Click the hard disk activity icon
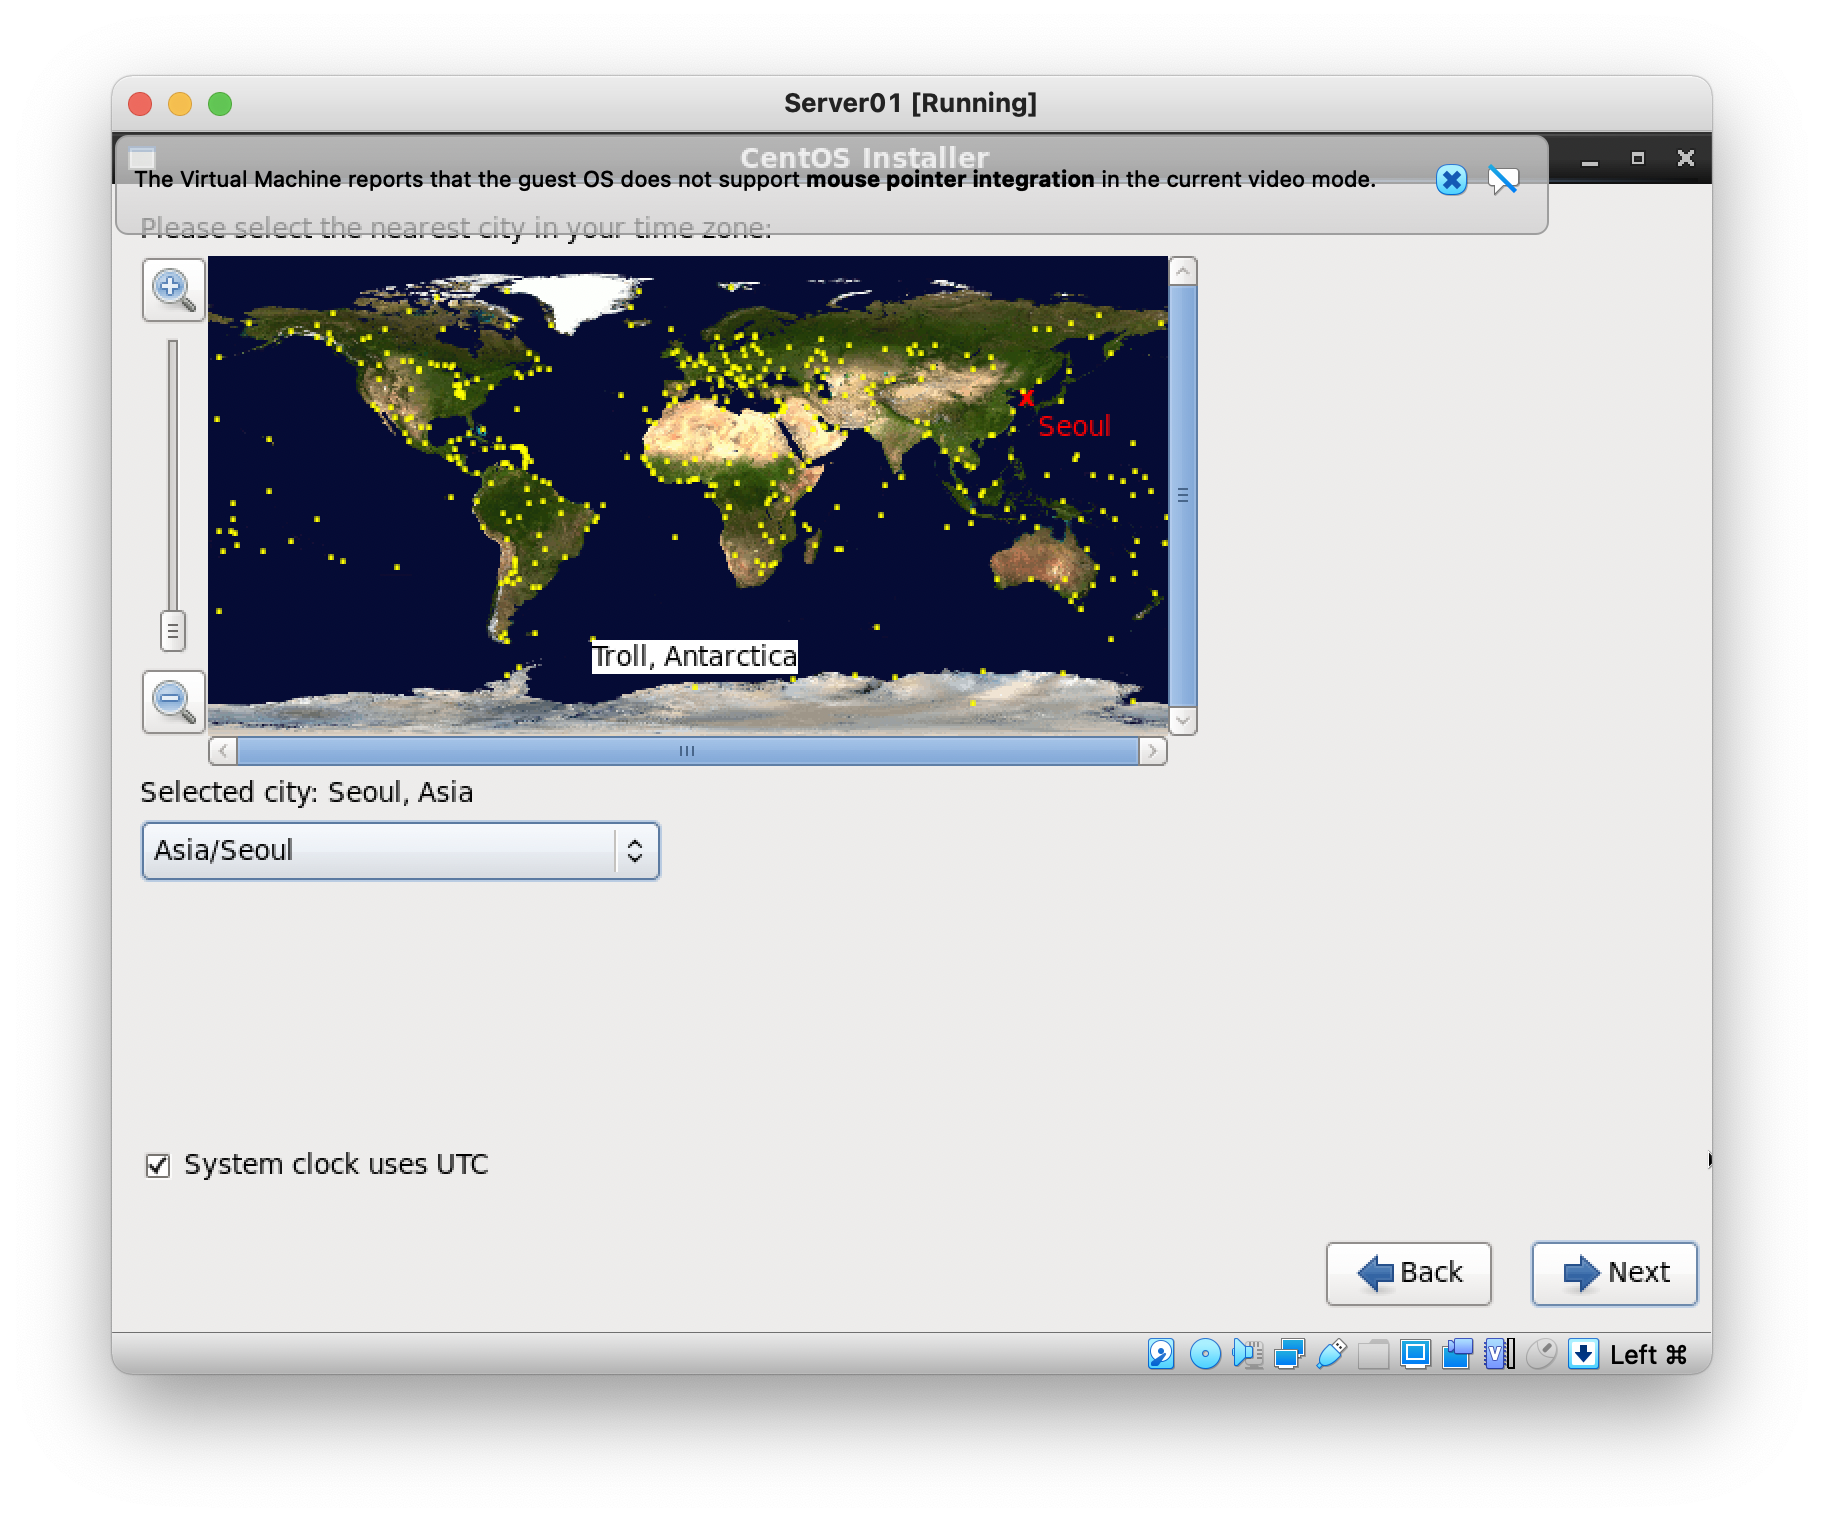The width and height of the screenshot is (1824, 1522). click(x=1161, y=1354)
